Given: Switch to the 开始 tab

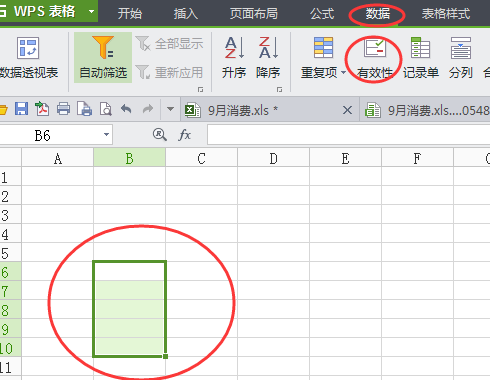Looking at the screenshot, I should (130, 14).
